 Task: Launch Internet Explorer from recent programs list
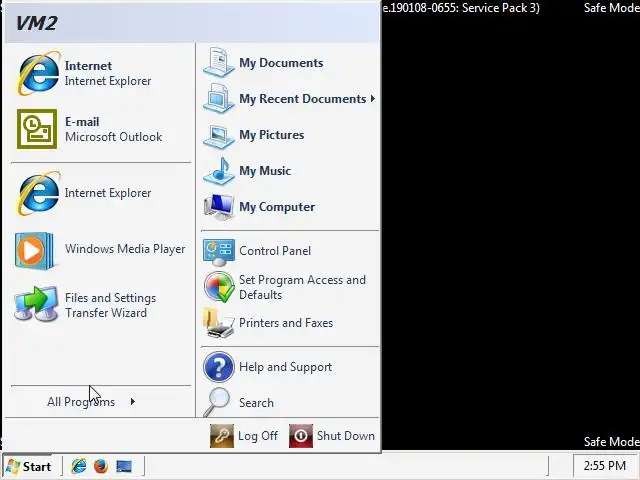click(38, 193)
